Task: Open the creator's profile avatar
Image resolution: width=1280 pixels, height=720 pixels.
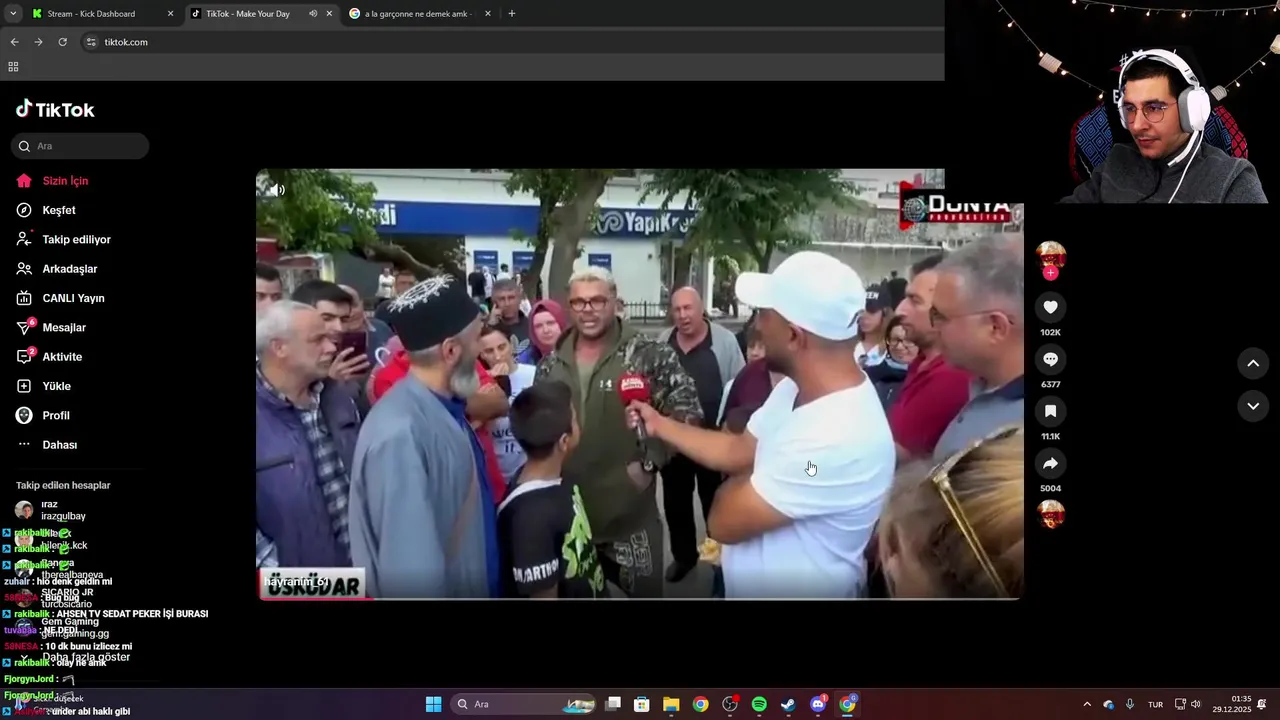Action: point(1050,255)
